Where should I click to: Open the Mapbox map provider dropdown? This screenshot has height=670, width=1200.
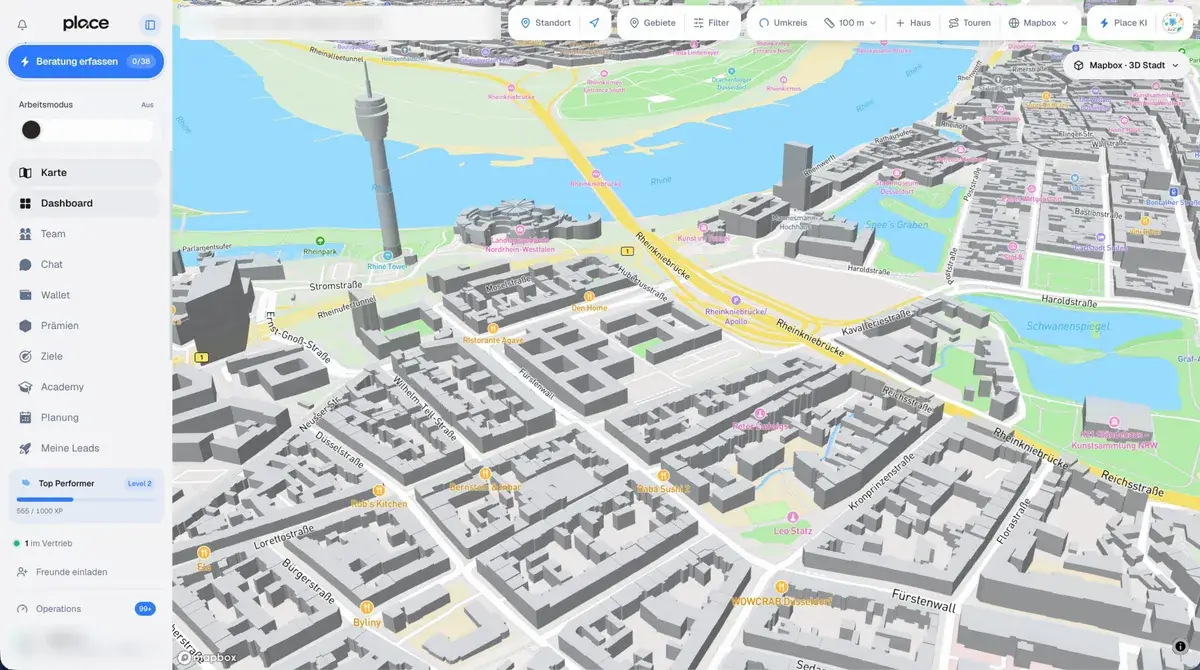1039,23
